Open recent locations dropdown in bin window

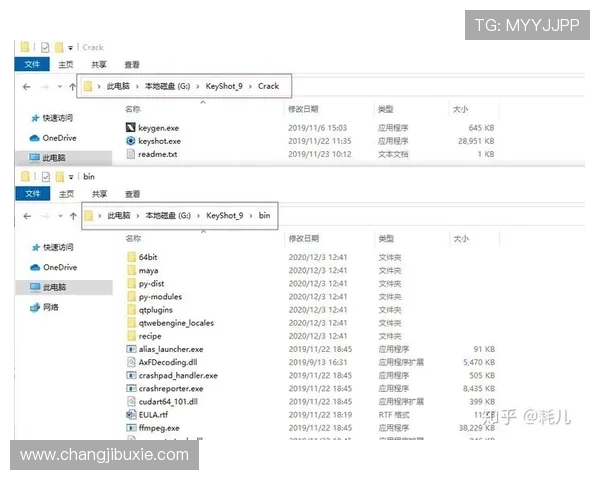point(60,216)
